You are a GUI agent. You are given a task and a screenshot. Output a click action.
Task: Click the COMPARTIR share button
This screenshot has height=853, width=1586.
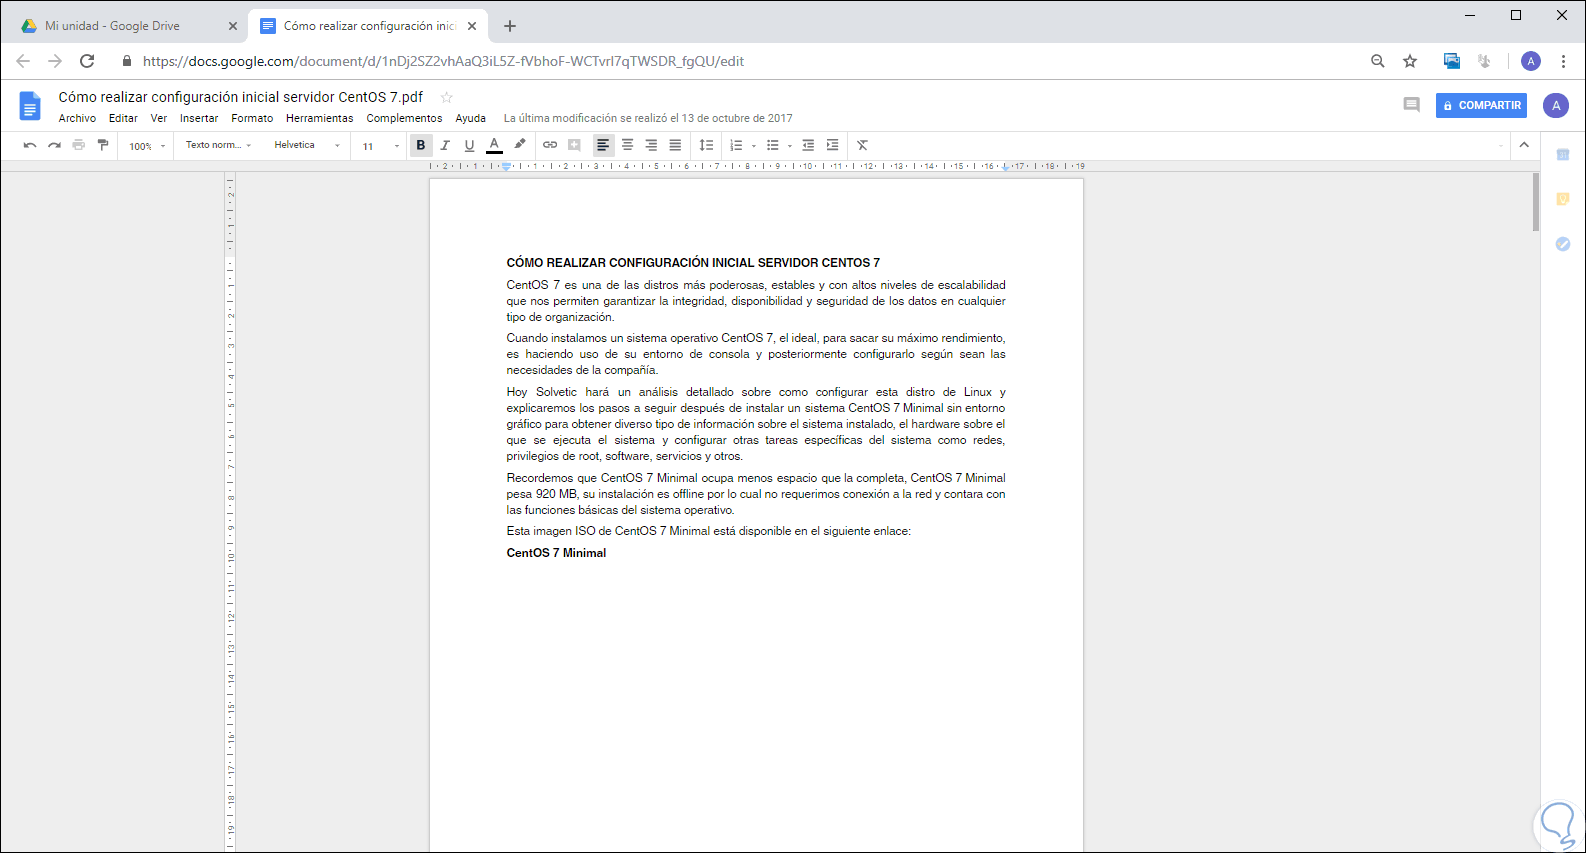(x=1481, y=105)
